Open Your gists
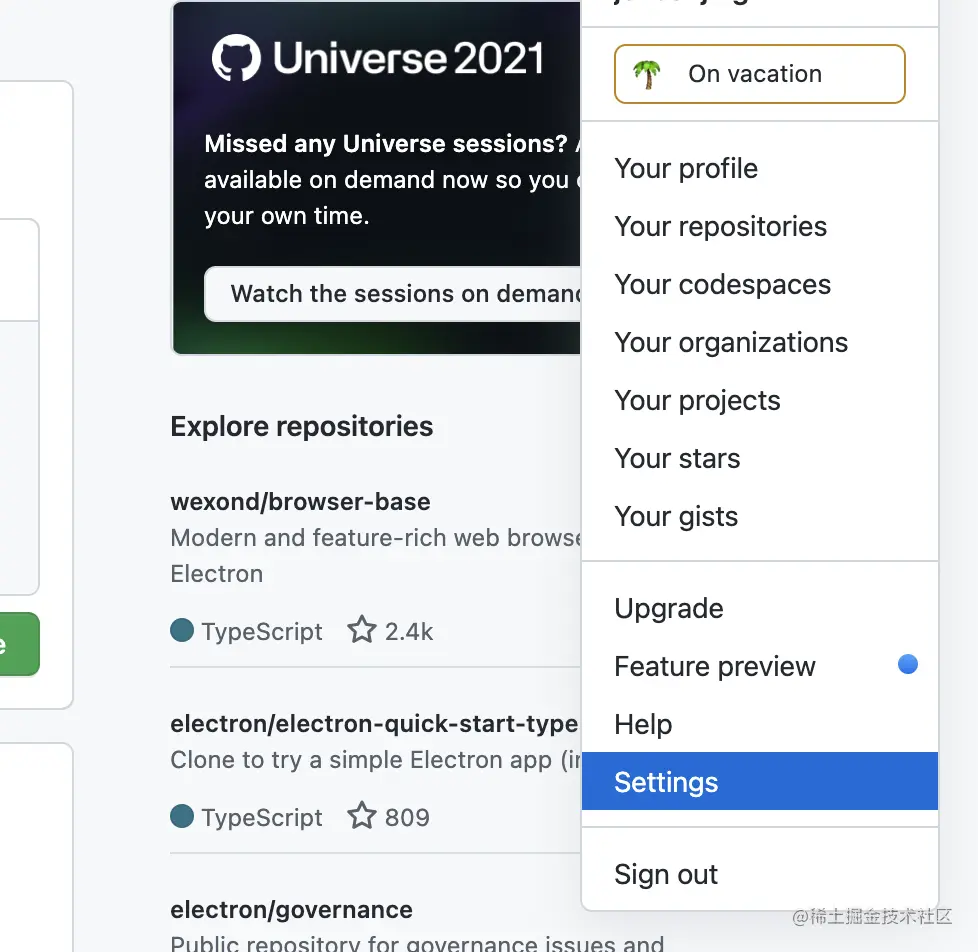The width and height of the screenshot is (978, 952). [676, 516]
